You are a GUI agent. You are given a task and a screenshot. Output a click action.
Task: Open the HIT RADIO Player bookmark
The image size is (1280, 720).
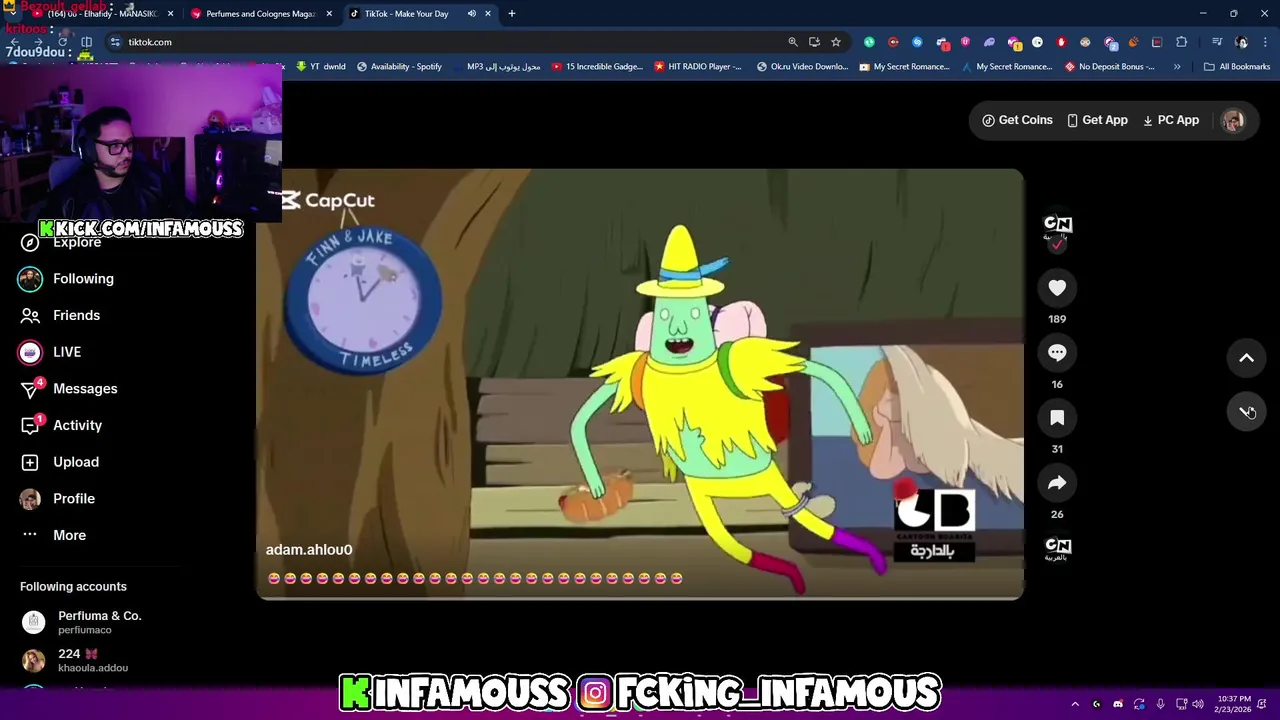[x=698, y=67]
